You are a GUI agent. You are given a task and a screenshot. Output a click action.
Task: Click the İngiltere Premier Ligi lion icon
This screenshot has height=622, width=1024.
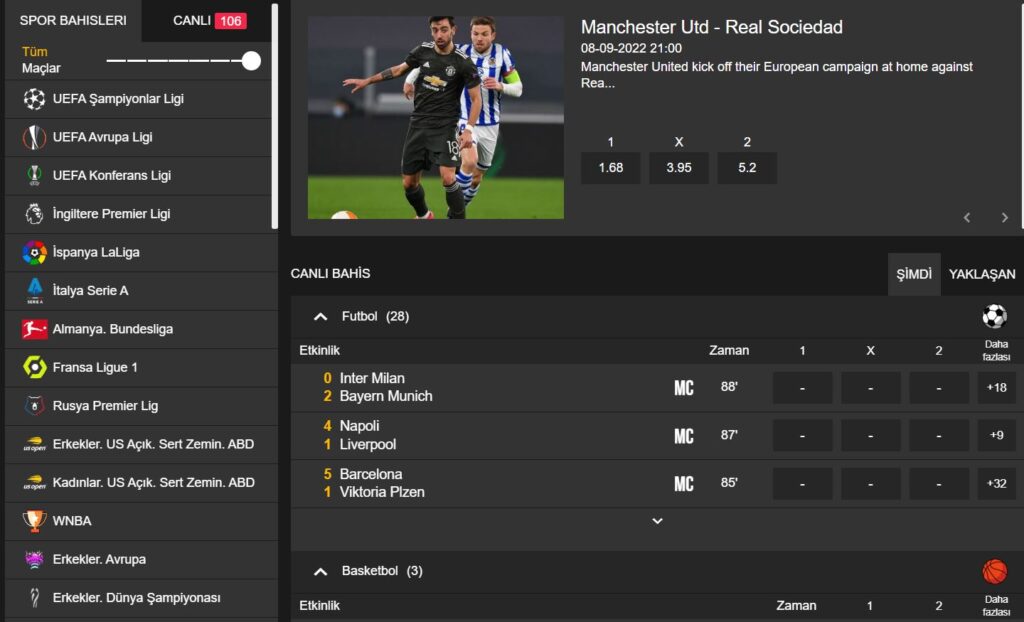tap(35, 214)
